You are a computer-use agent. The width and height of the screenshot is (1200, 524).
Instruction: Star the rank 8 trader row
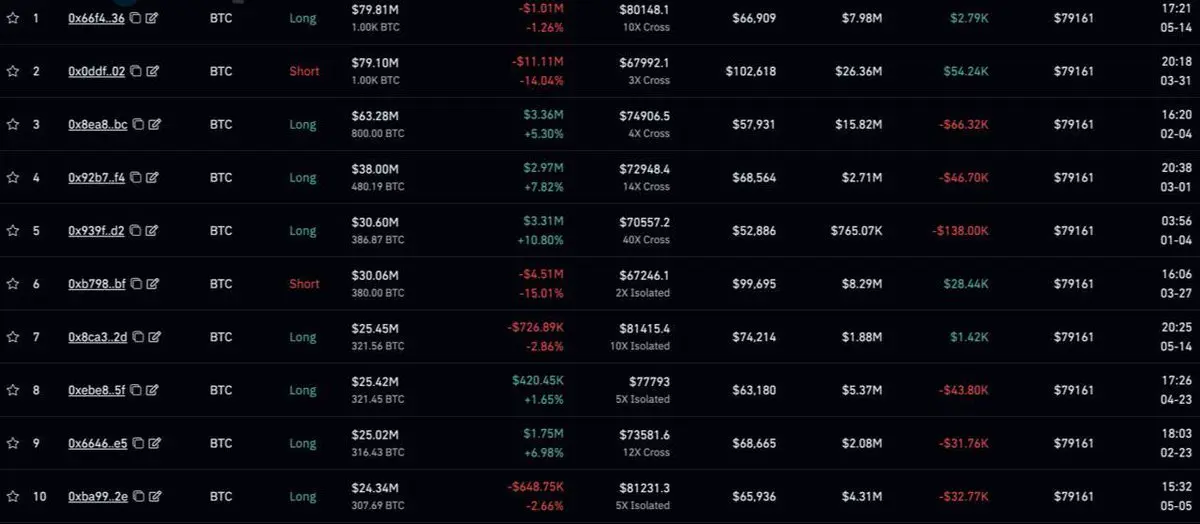pyautogui.click(x=13, y=390)
